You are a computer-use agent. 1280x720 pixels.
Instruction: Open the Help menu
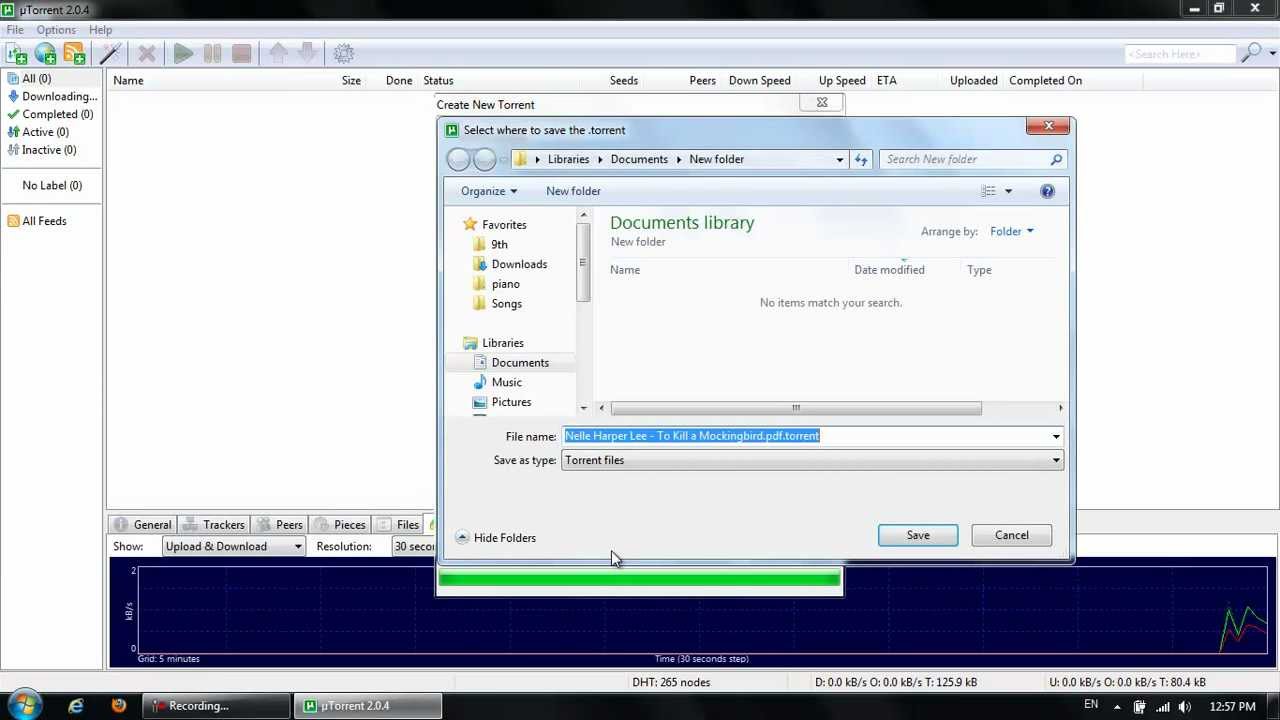point(100,30)
